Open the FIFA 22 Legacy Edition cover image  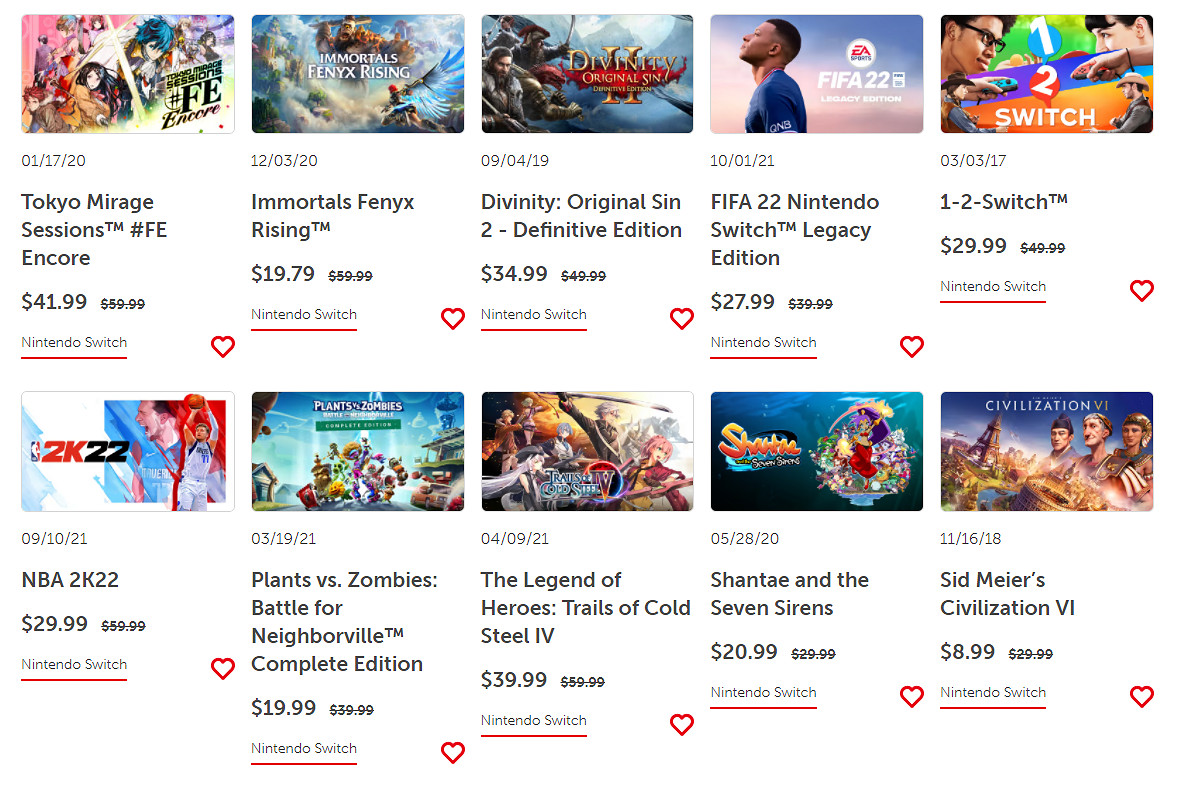click(x=817, y=74)
